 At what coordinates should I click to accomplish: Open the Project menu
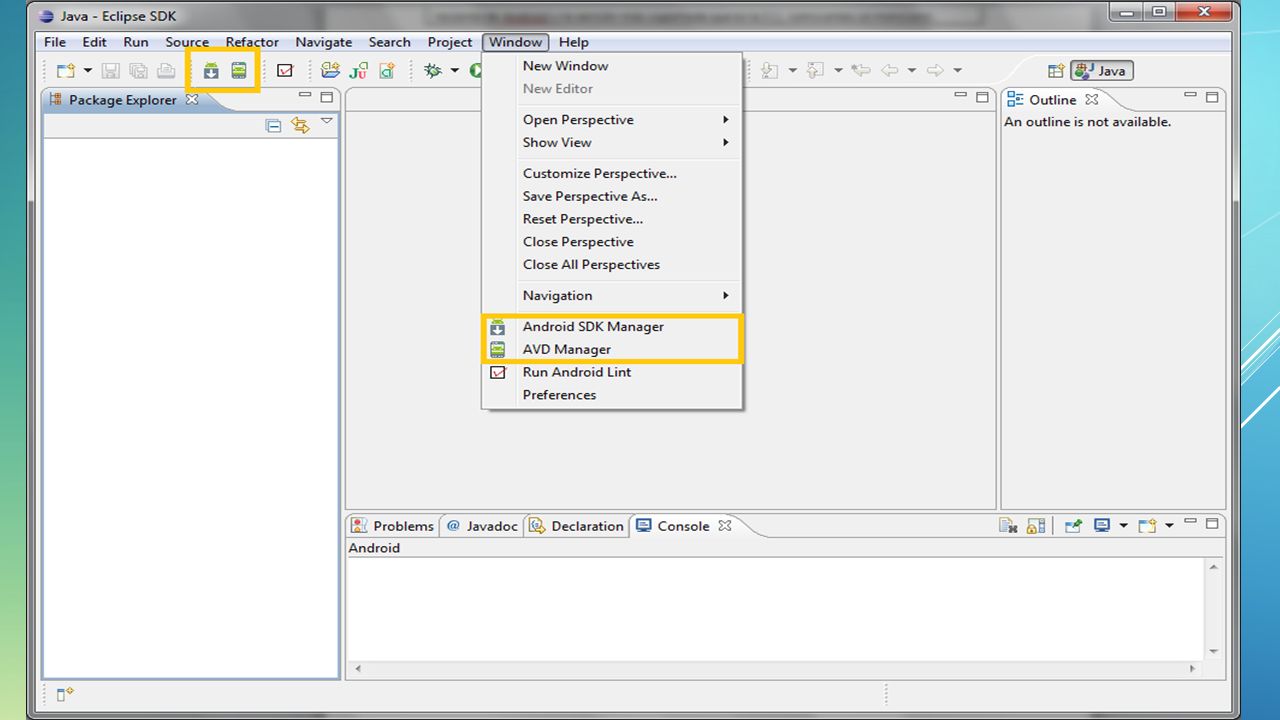coord(450,42)
